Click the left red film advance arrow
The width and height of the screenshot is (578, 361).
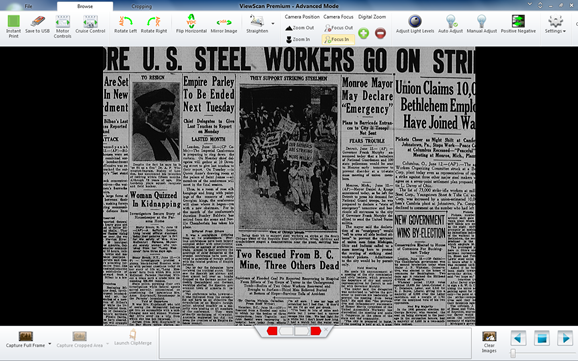point(272,331)
